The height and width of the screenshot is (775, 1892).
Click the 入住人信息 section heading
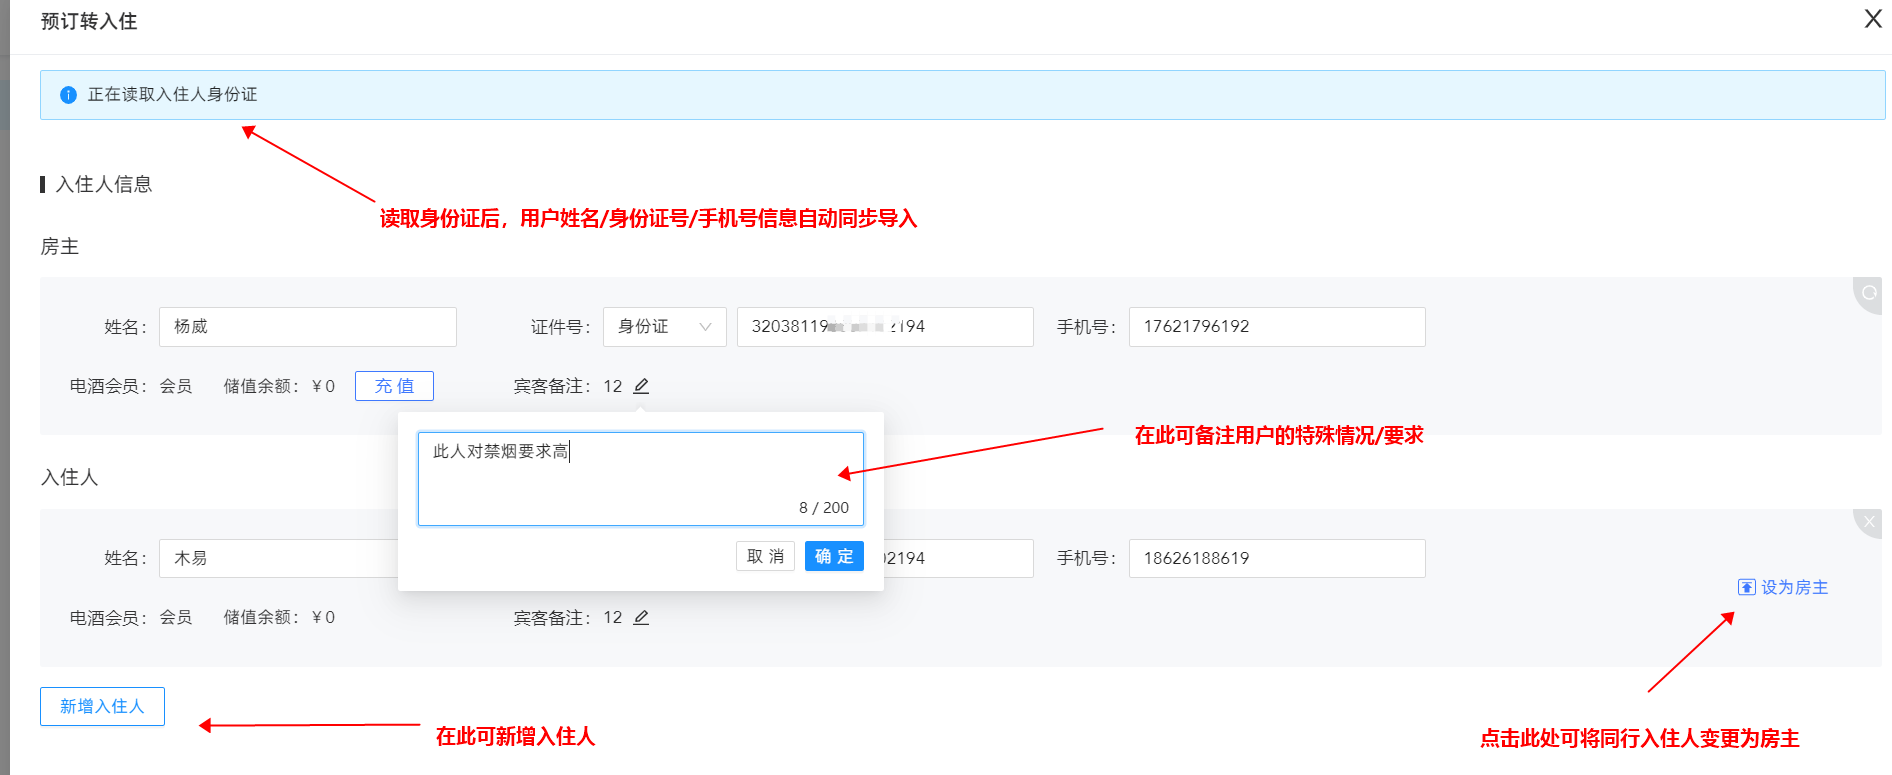[x=104, y=184]
